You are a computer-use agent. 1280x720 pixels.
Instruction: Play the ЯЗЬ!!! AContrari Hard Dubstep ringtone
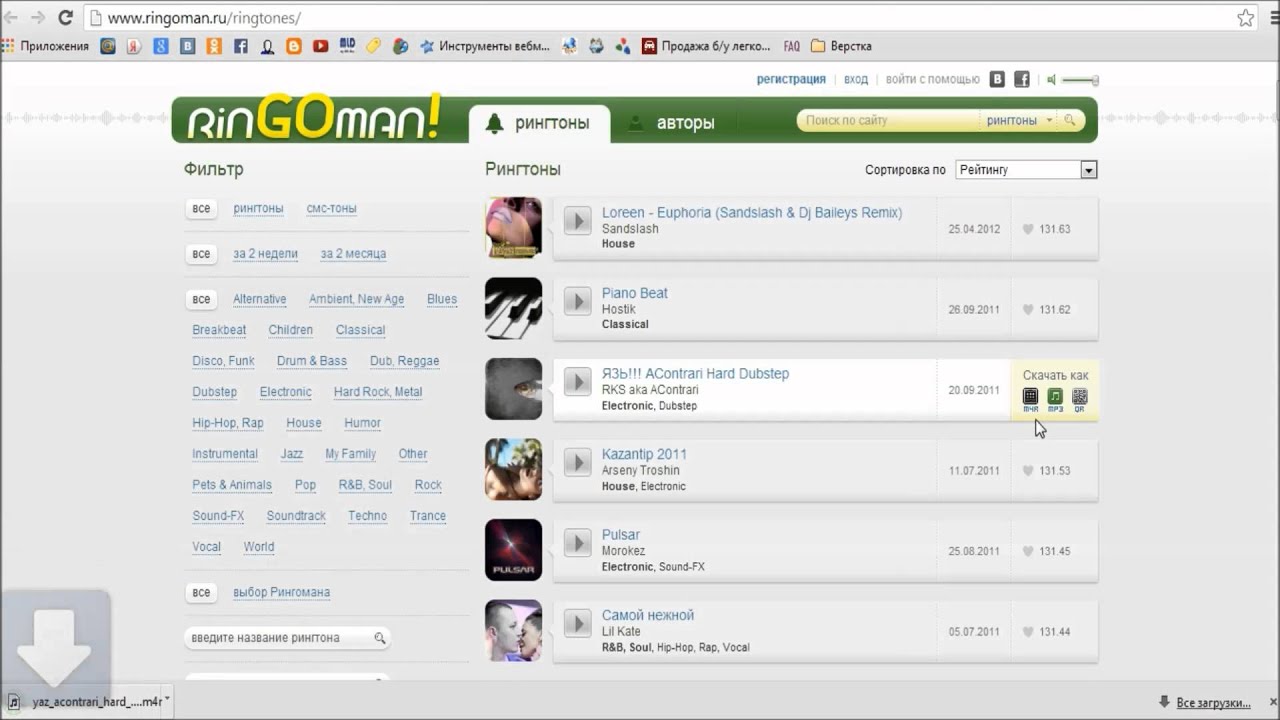tap(577, 381)
